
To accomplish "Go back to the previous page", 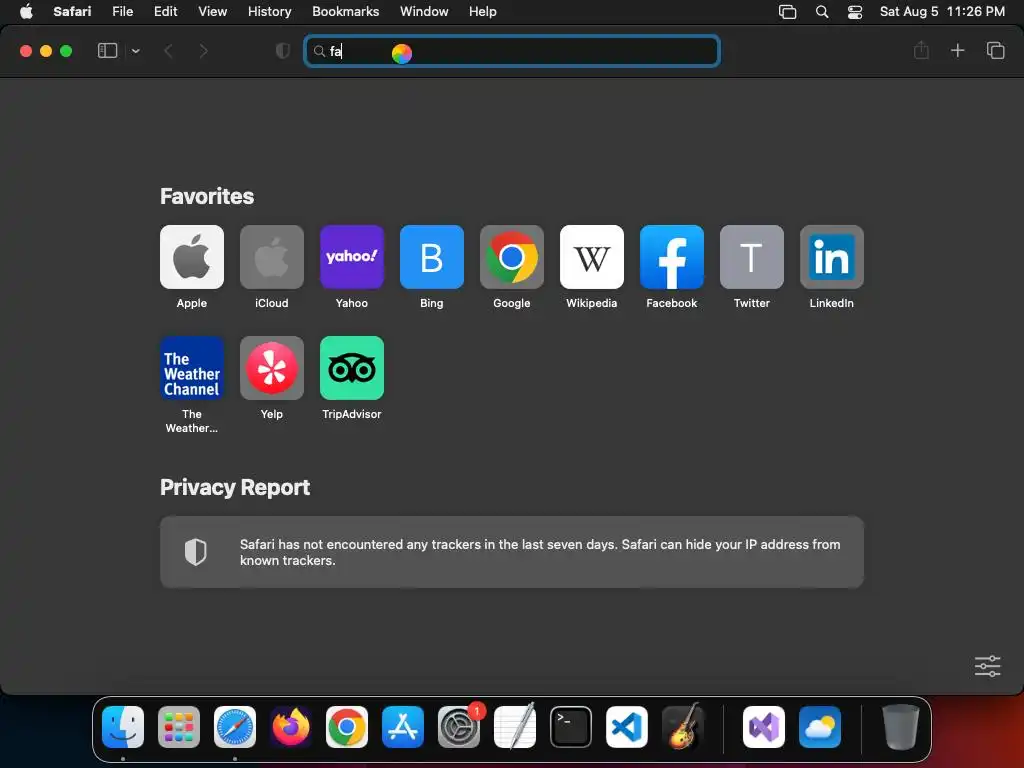I will click(x=168, y=51).
